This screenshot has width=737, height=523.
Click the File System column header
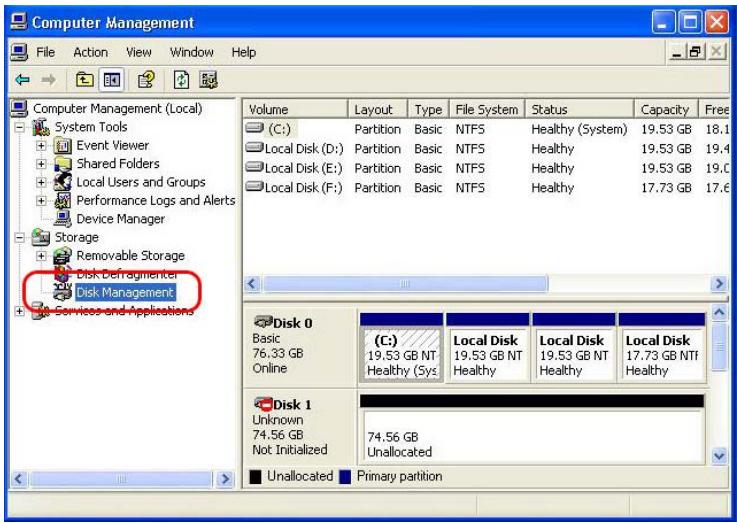coord(486,109)
